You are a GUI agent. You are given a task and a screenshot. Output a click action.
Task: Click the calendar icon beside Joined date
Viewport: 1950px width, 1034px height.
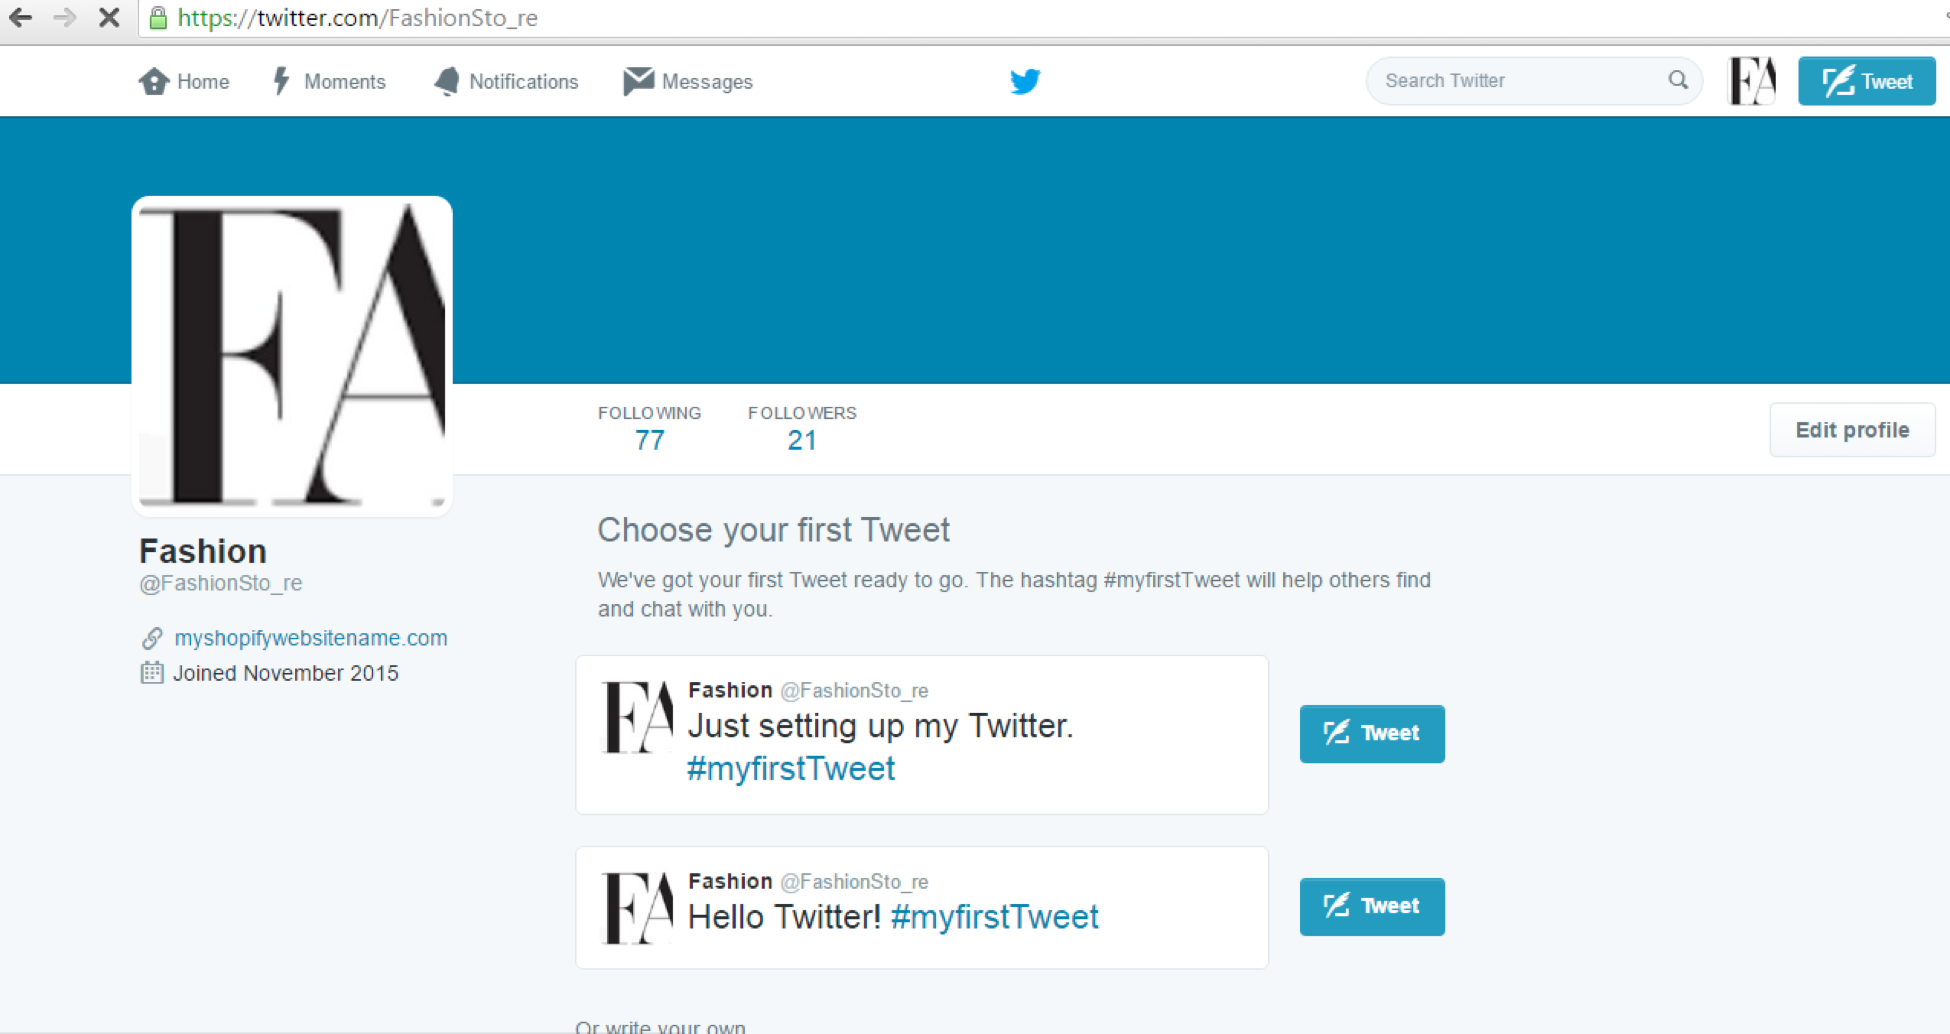(152, 672)
